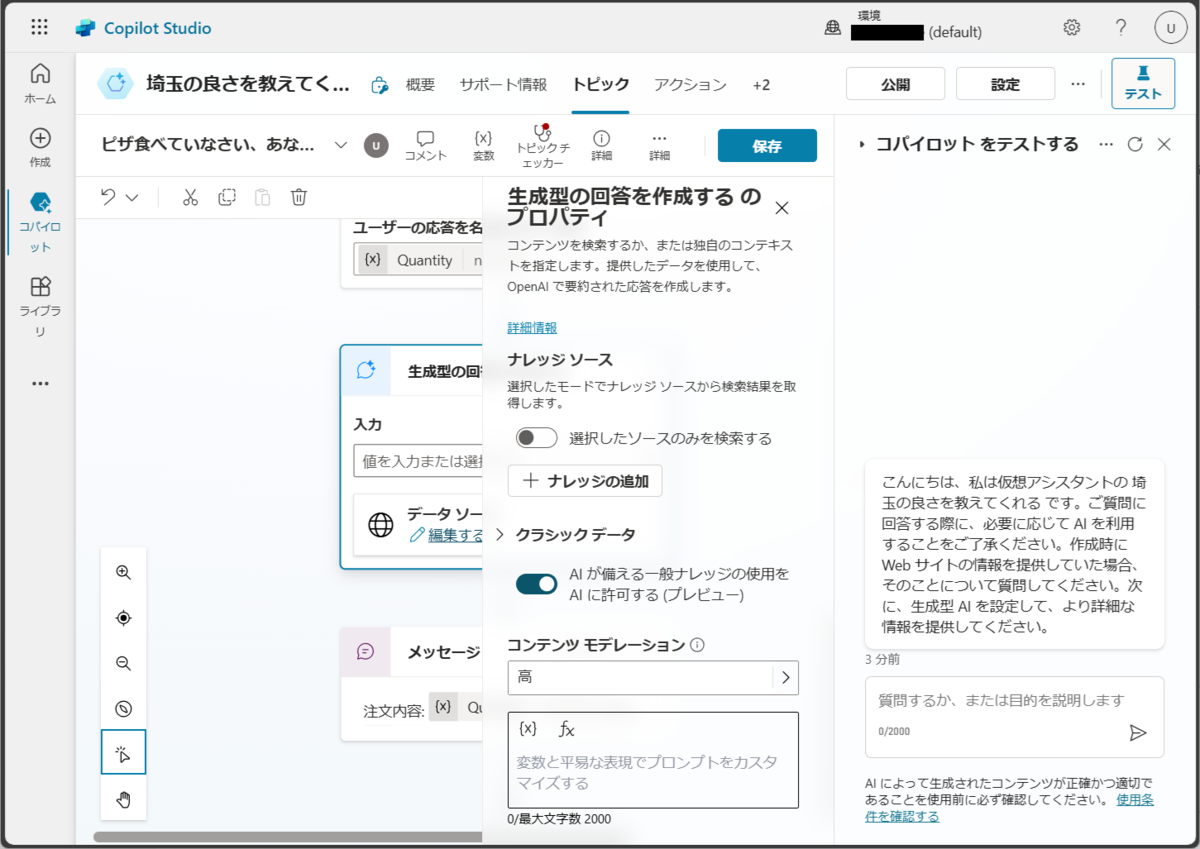Click the 保存 save button
1200x849 pixels.
767,146
